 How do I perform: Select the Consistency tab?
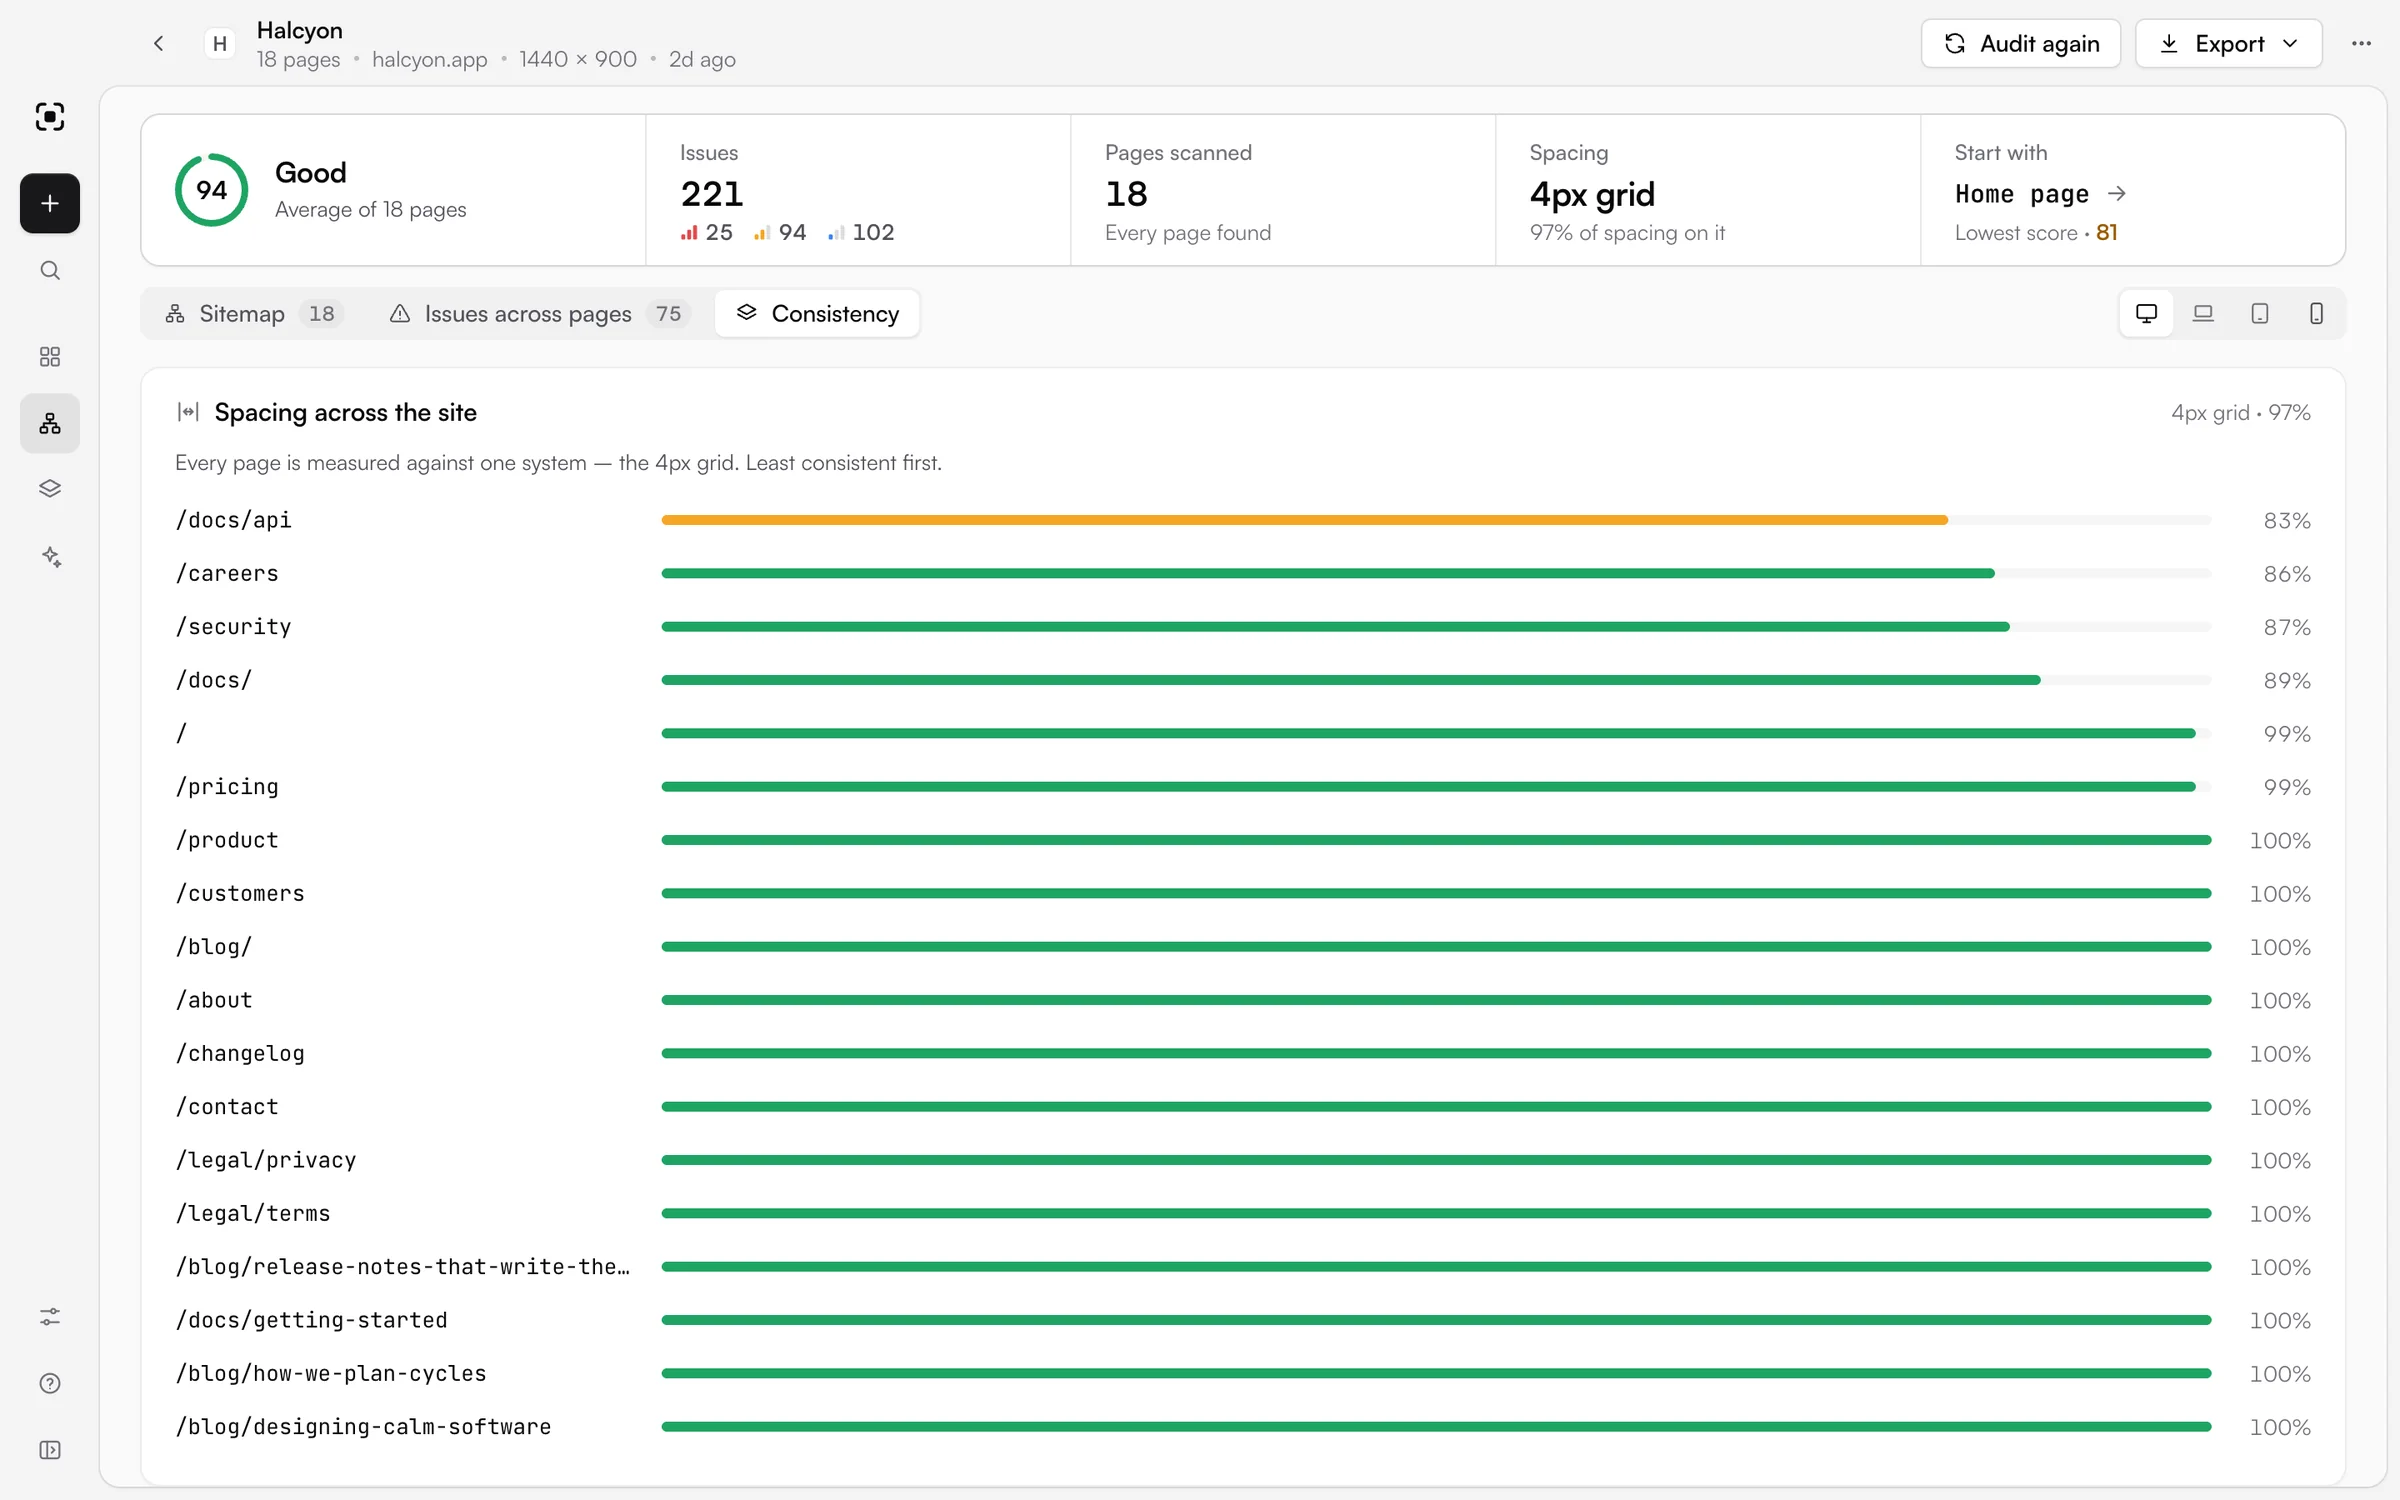point(818,314)
